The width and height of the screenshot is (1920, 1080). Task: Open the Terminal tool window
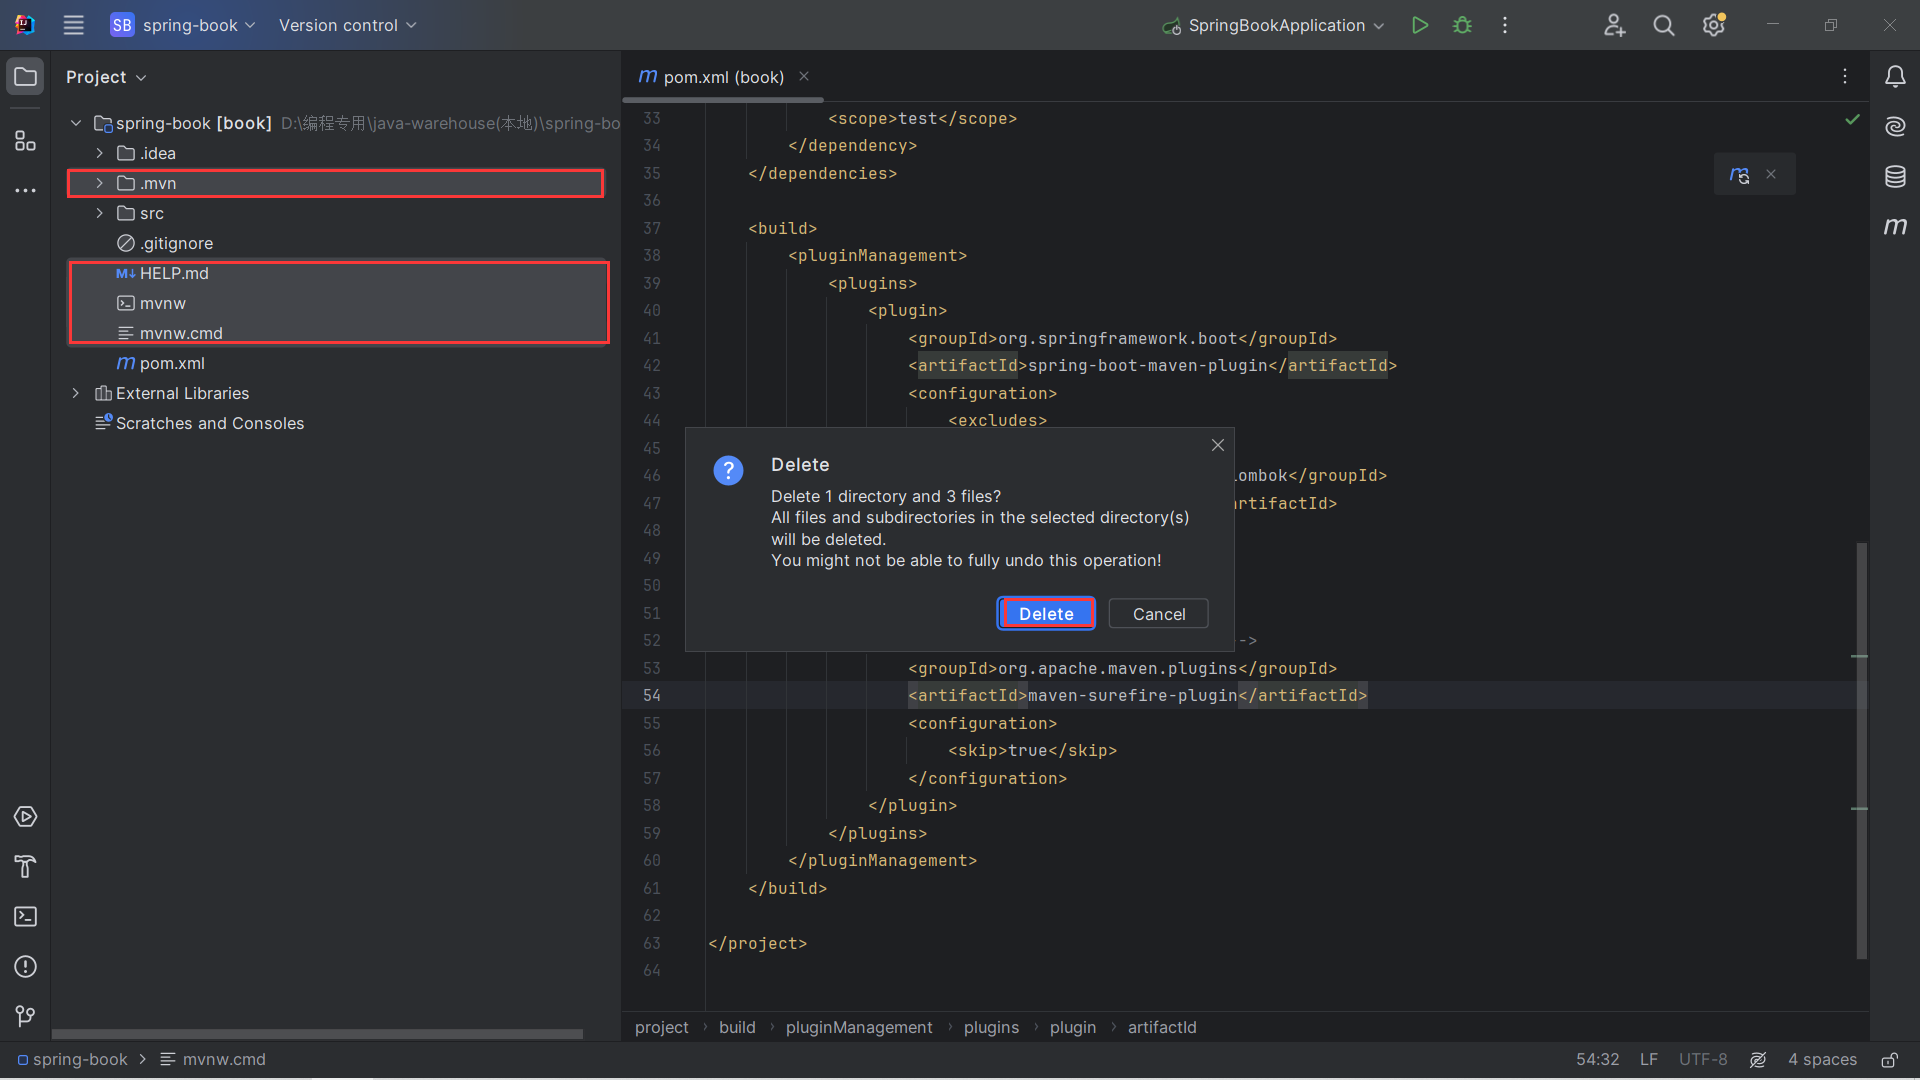25,917
